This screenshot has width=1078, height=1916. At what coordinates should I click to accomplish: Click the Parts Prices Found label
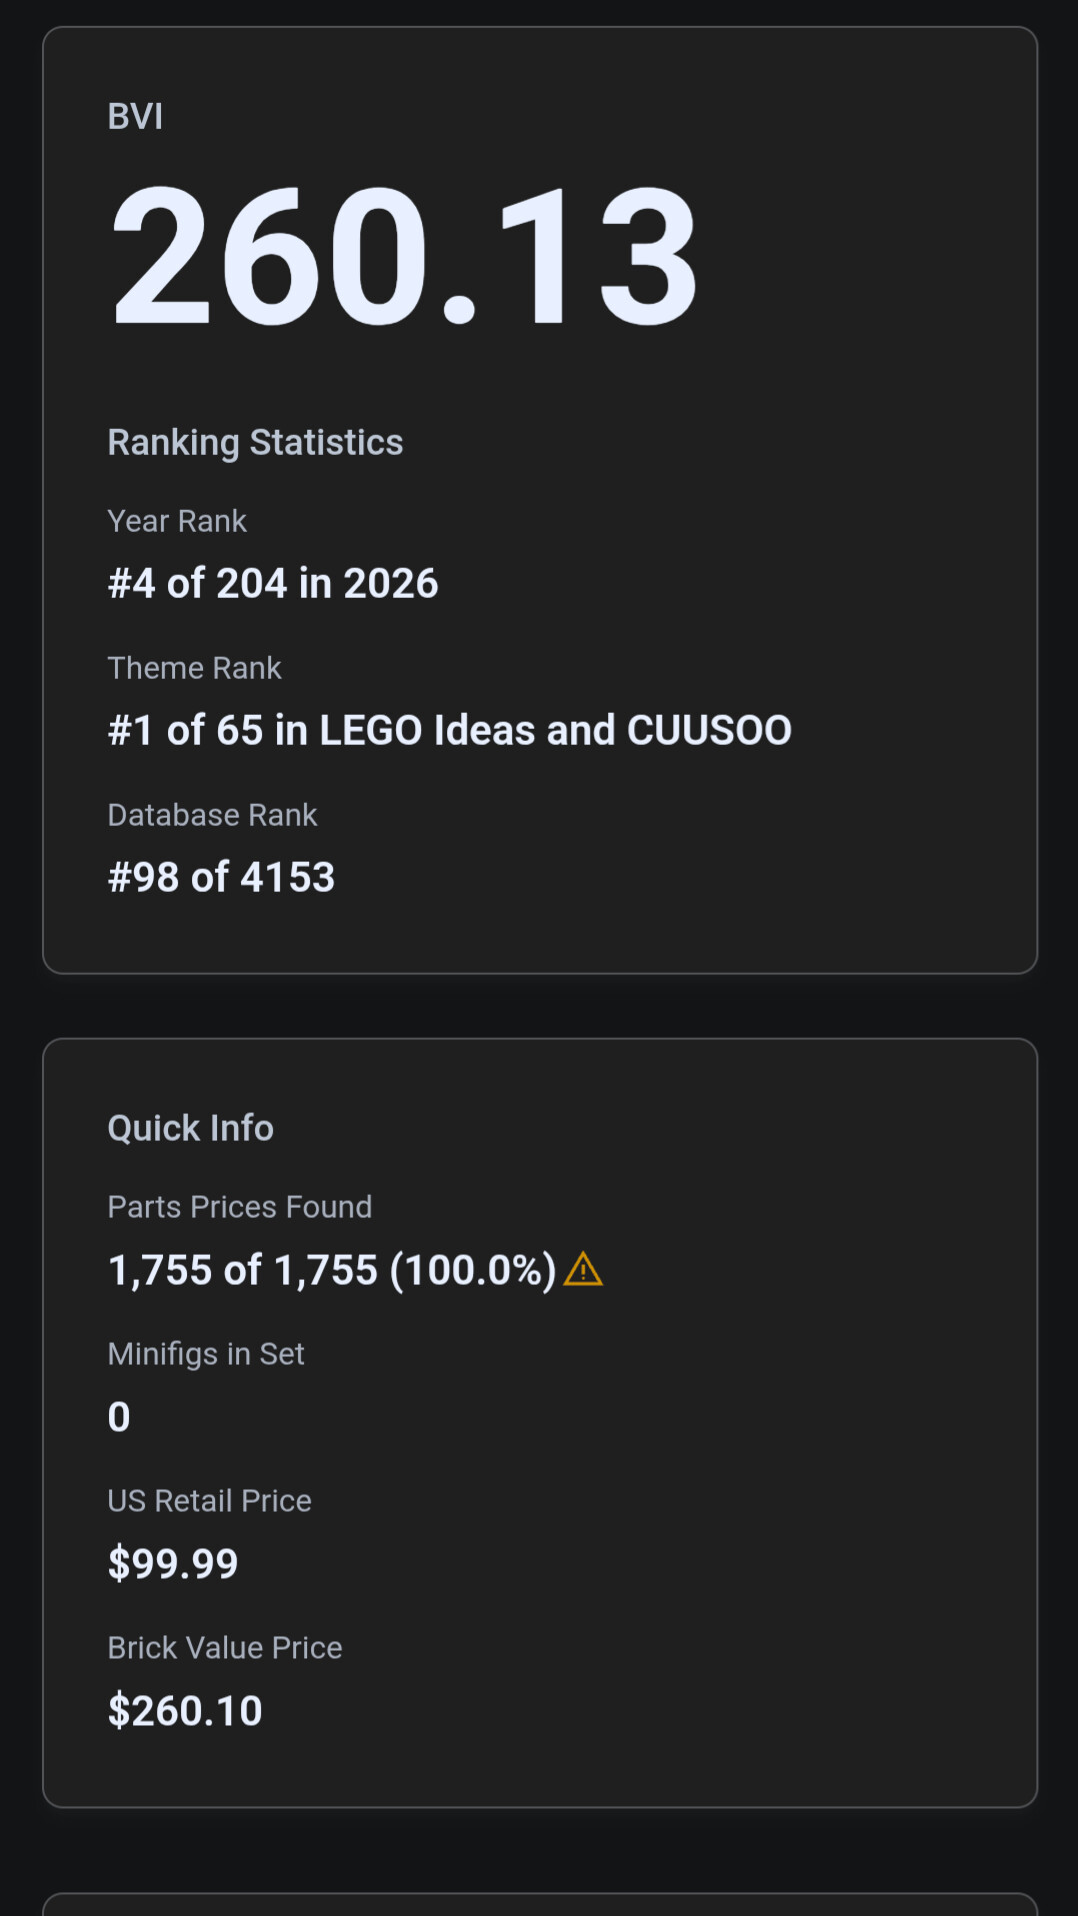239,1207
